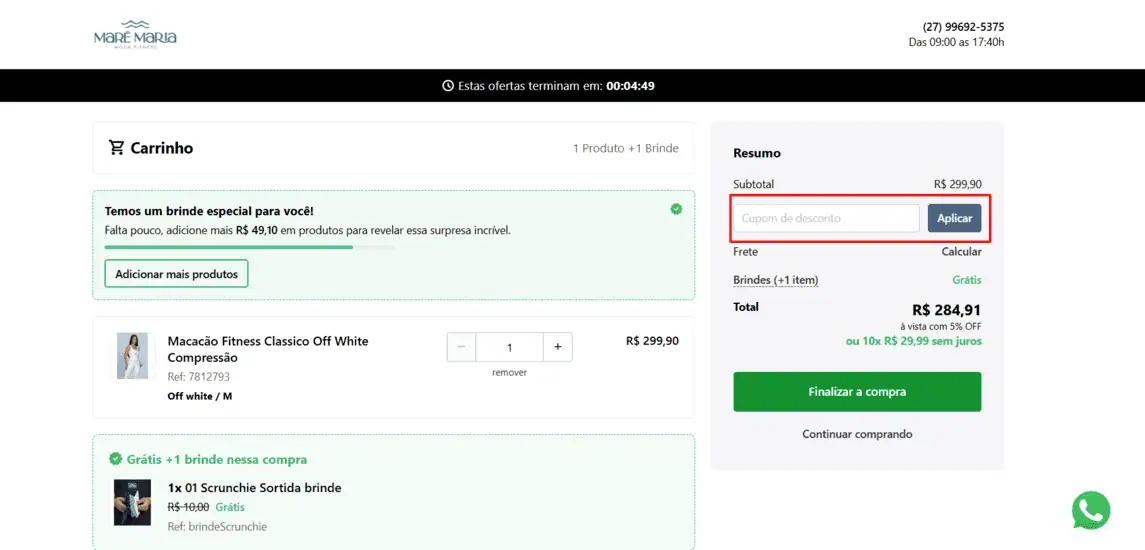
Task: Open the Scrunchie Sortida gift thumbnail
Action: coord(132,502)
